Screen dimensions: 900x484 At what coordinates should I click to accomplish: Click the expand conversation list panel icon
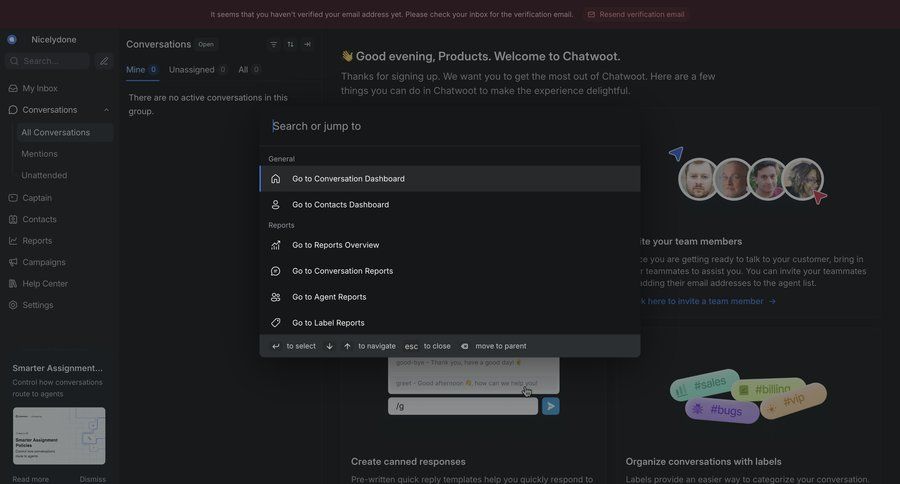click(308, 44)
